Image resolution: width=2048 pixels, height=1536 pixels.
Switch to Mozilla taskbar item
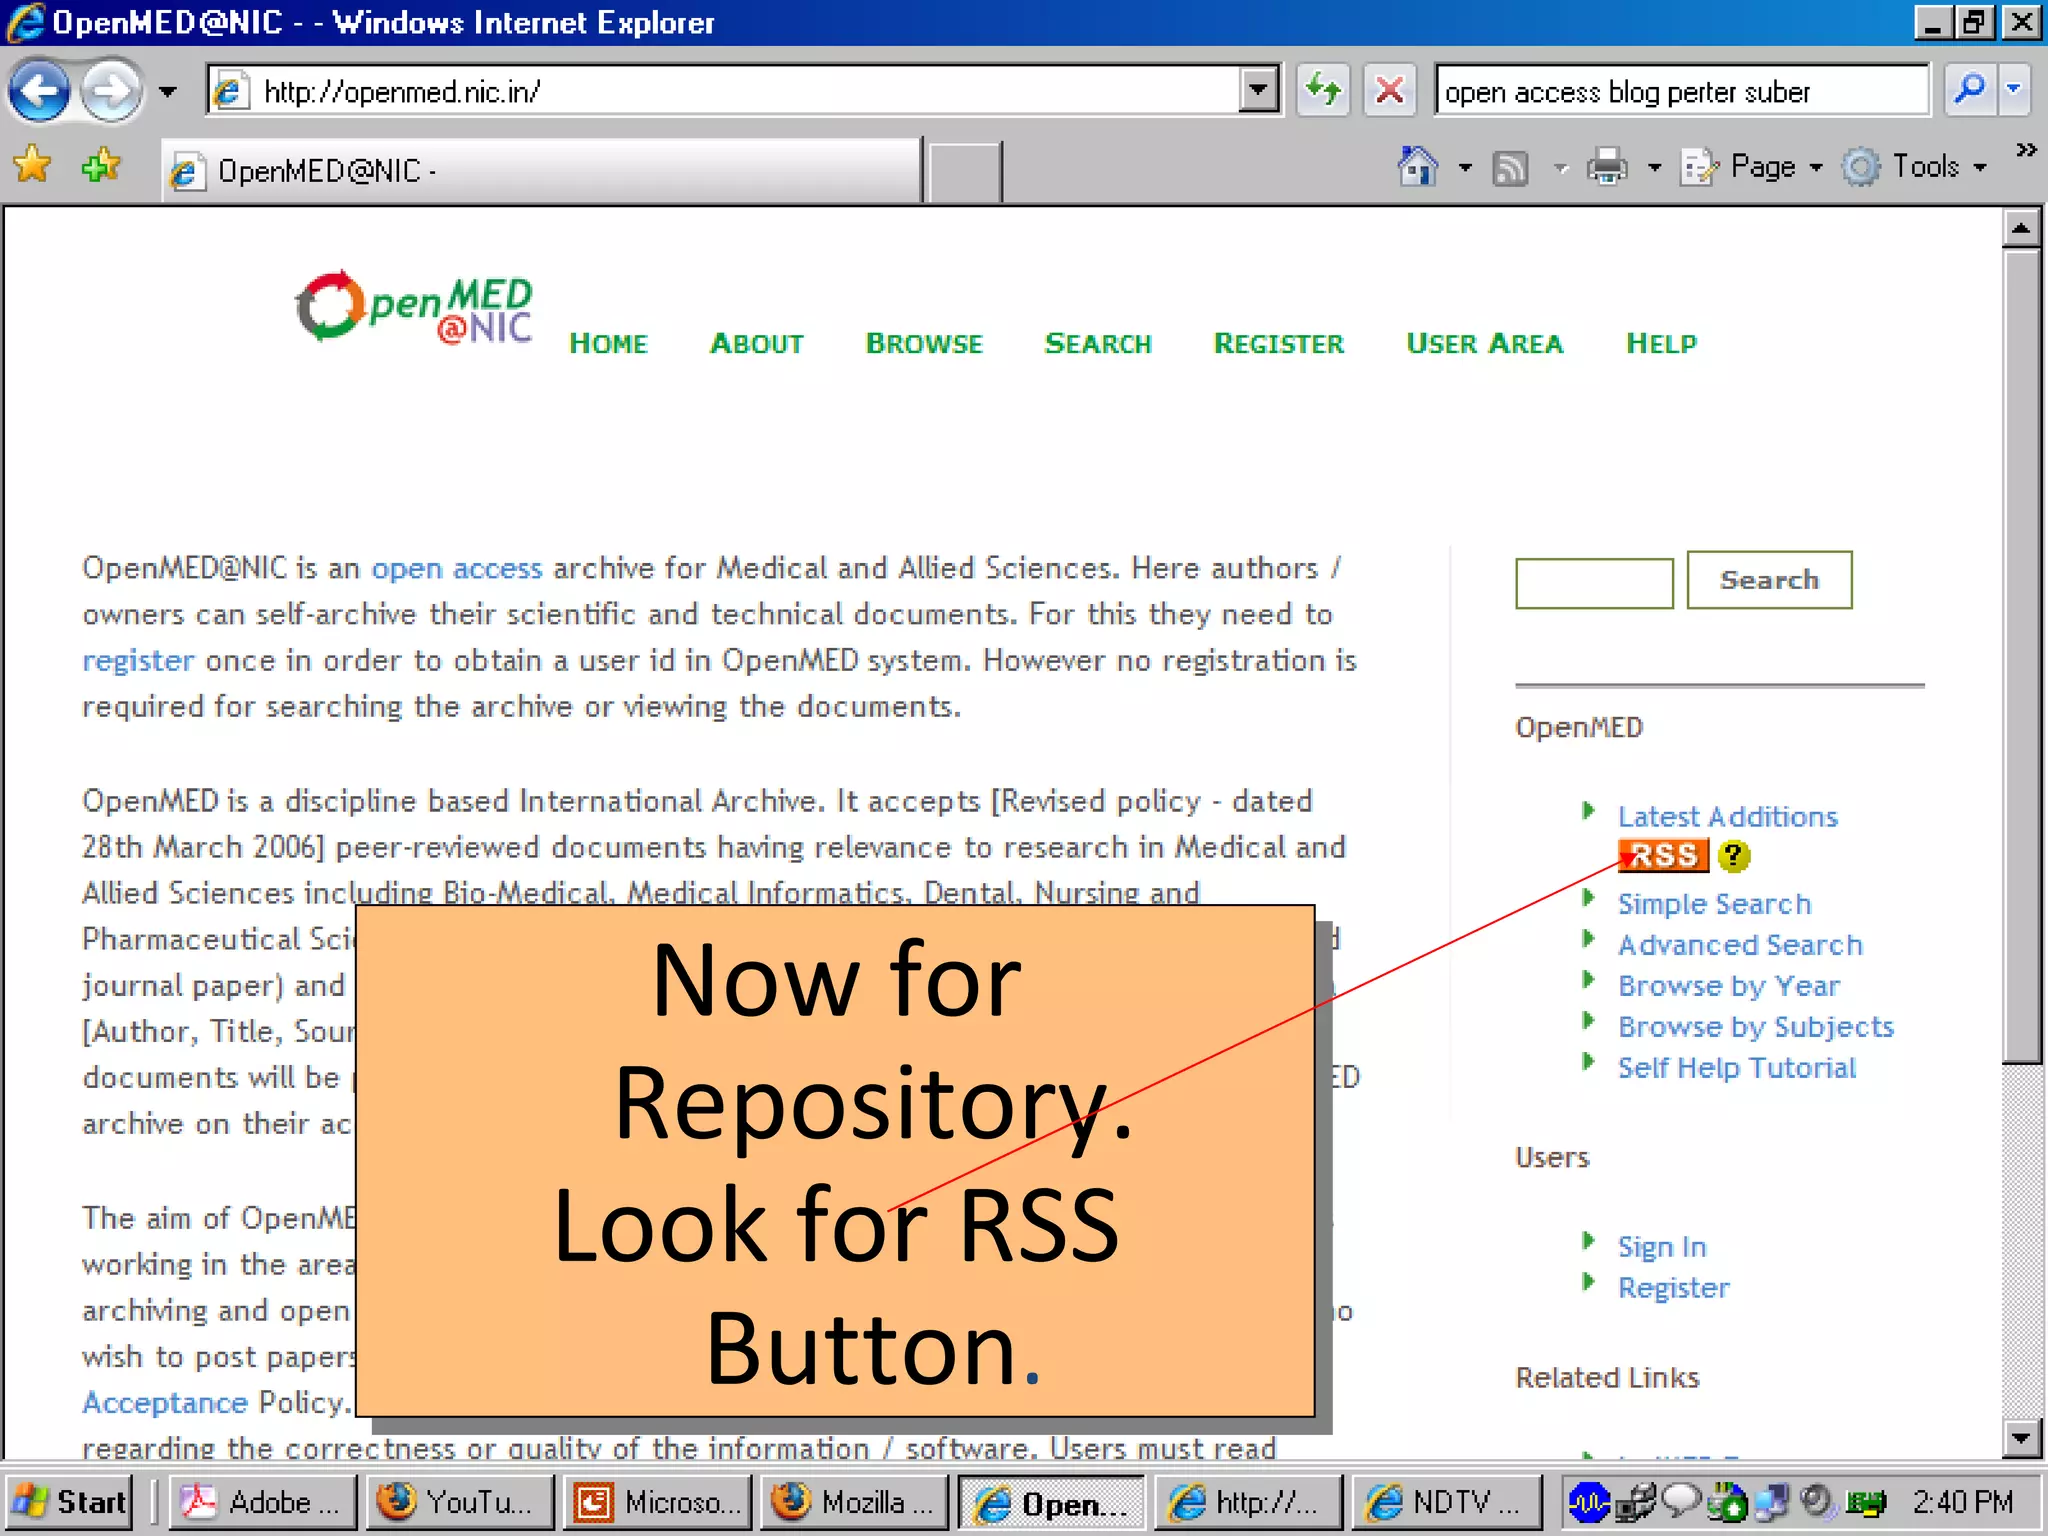854,1502
